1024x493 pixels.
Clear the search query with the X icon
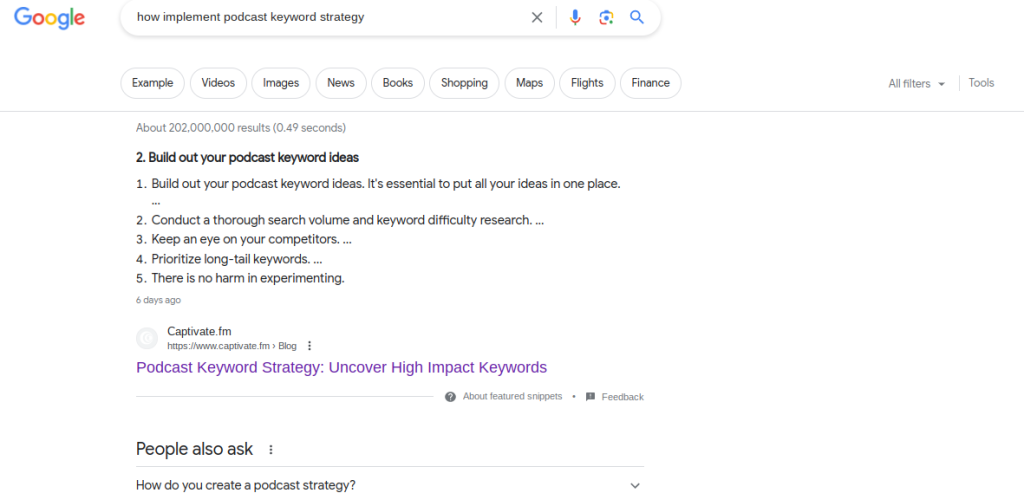537,18
